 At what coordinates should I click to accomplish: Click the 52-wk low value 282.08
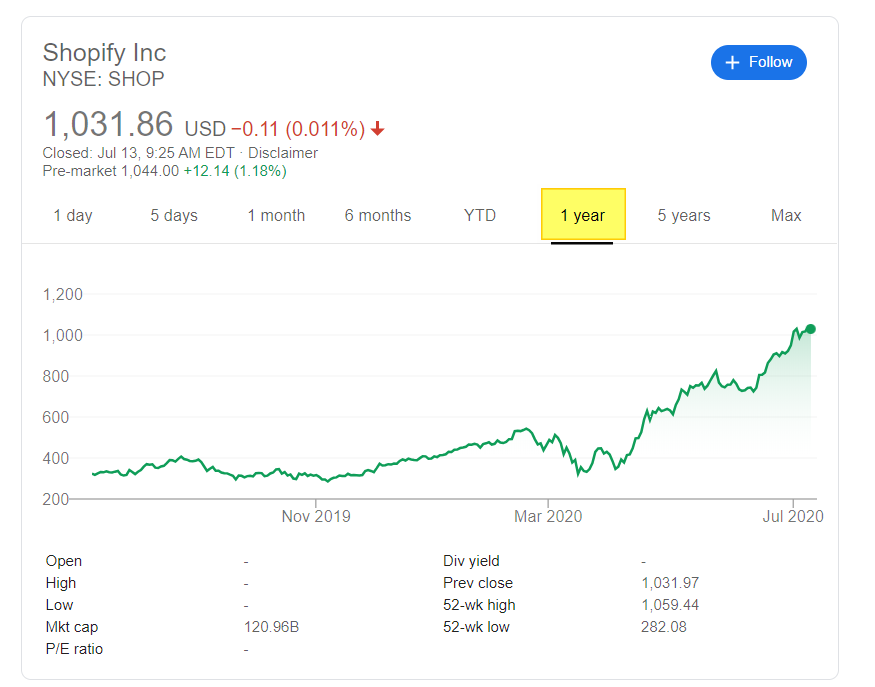pyautogui.click(x=664, y=627)
